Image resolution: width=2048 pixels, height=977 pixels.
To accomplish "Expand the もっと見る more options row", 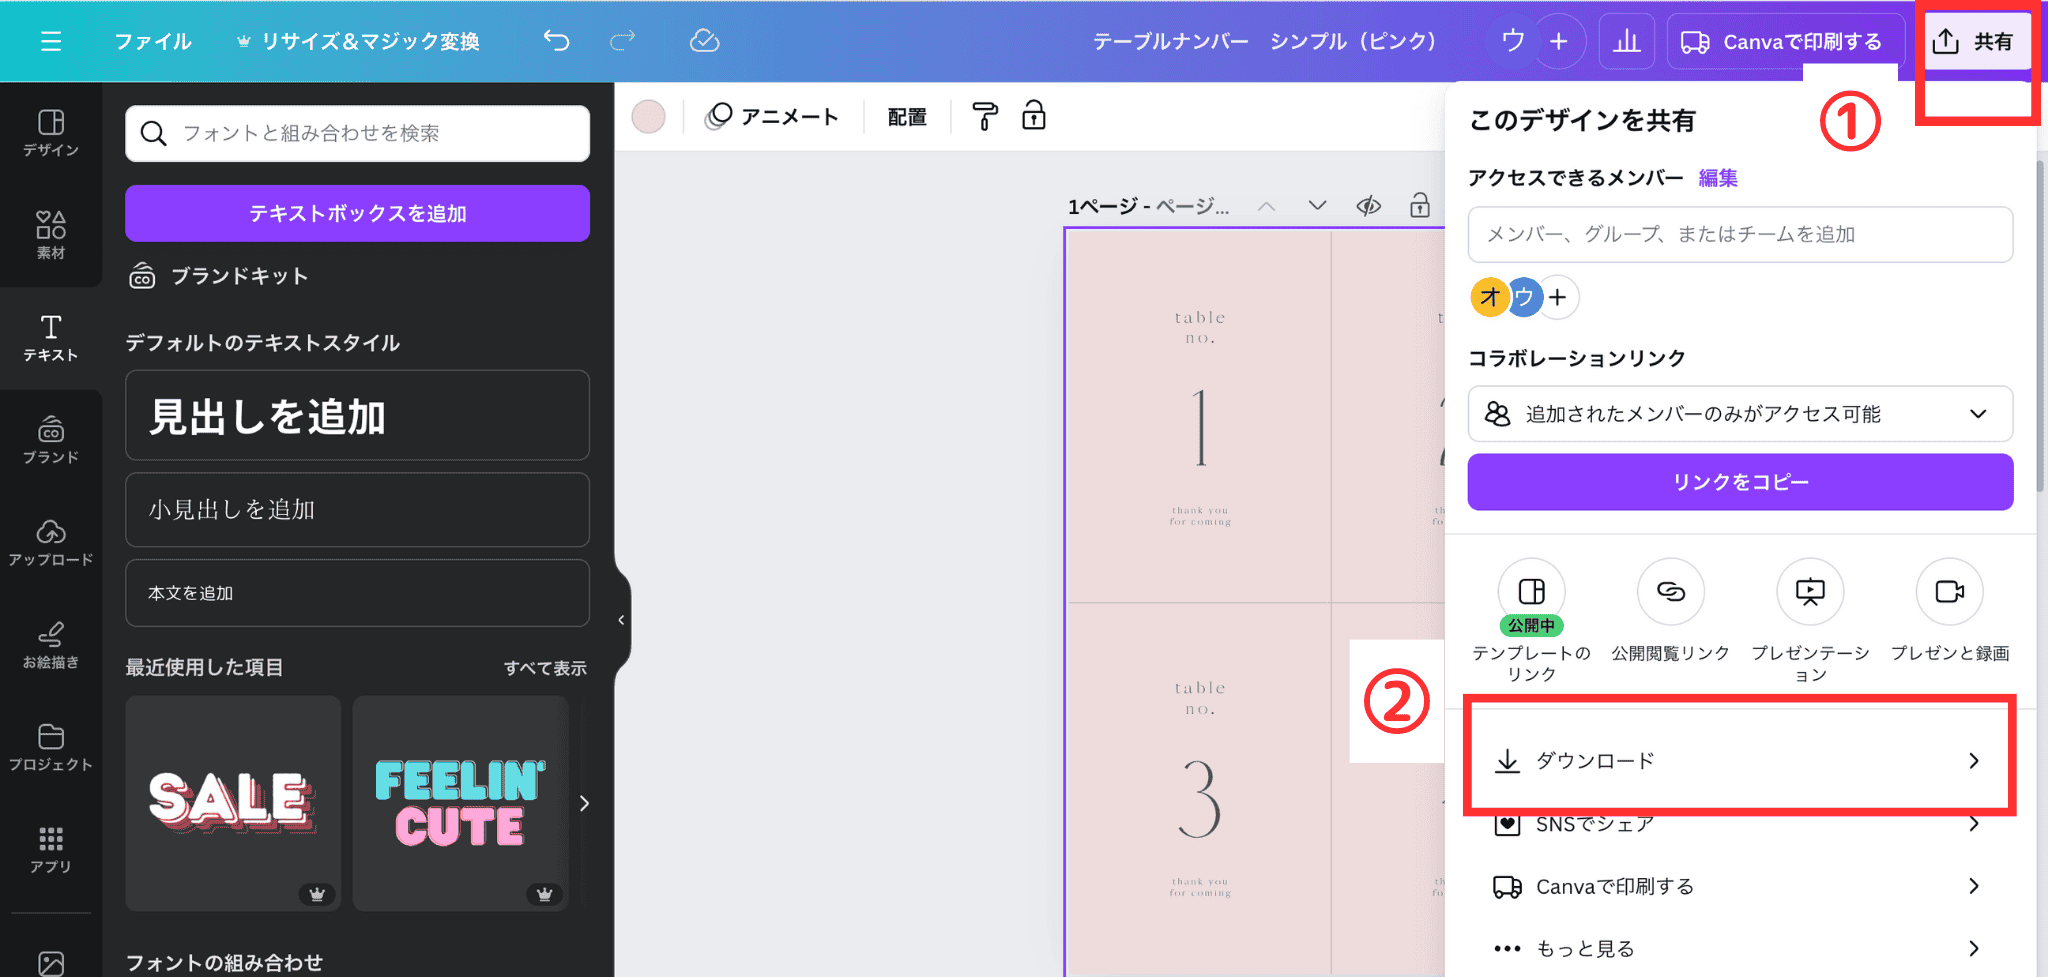I will click(x=1739, y=948).
